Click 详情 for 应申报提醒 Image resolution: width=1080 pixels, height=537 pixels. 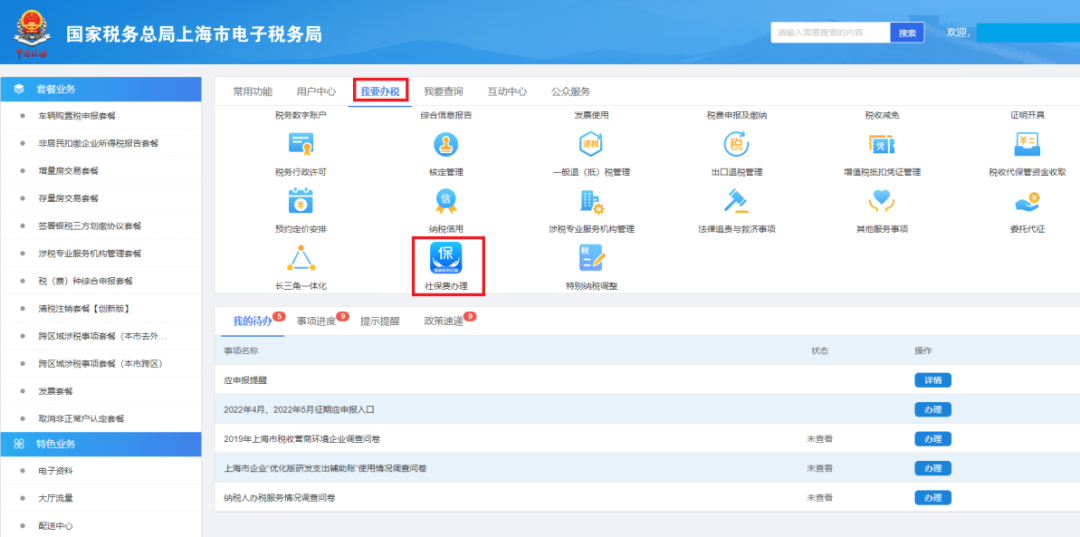933,380
